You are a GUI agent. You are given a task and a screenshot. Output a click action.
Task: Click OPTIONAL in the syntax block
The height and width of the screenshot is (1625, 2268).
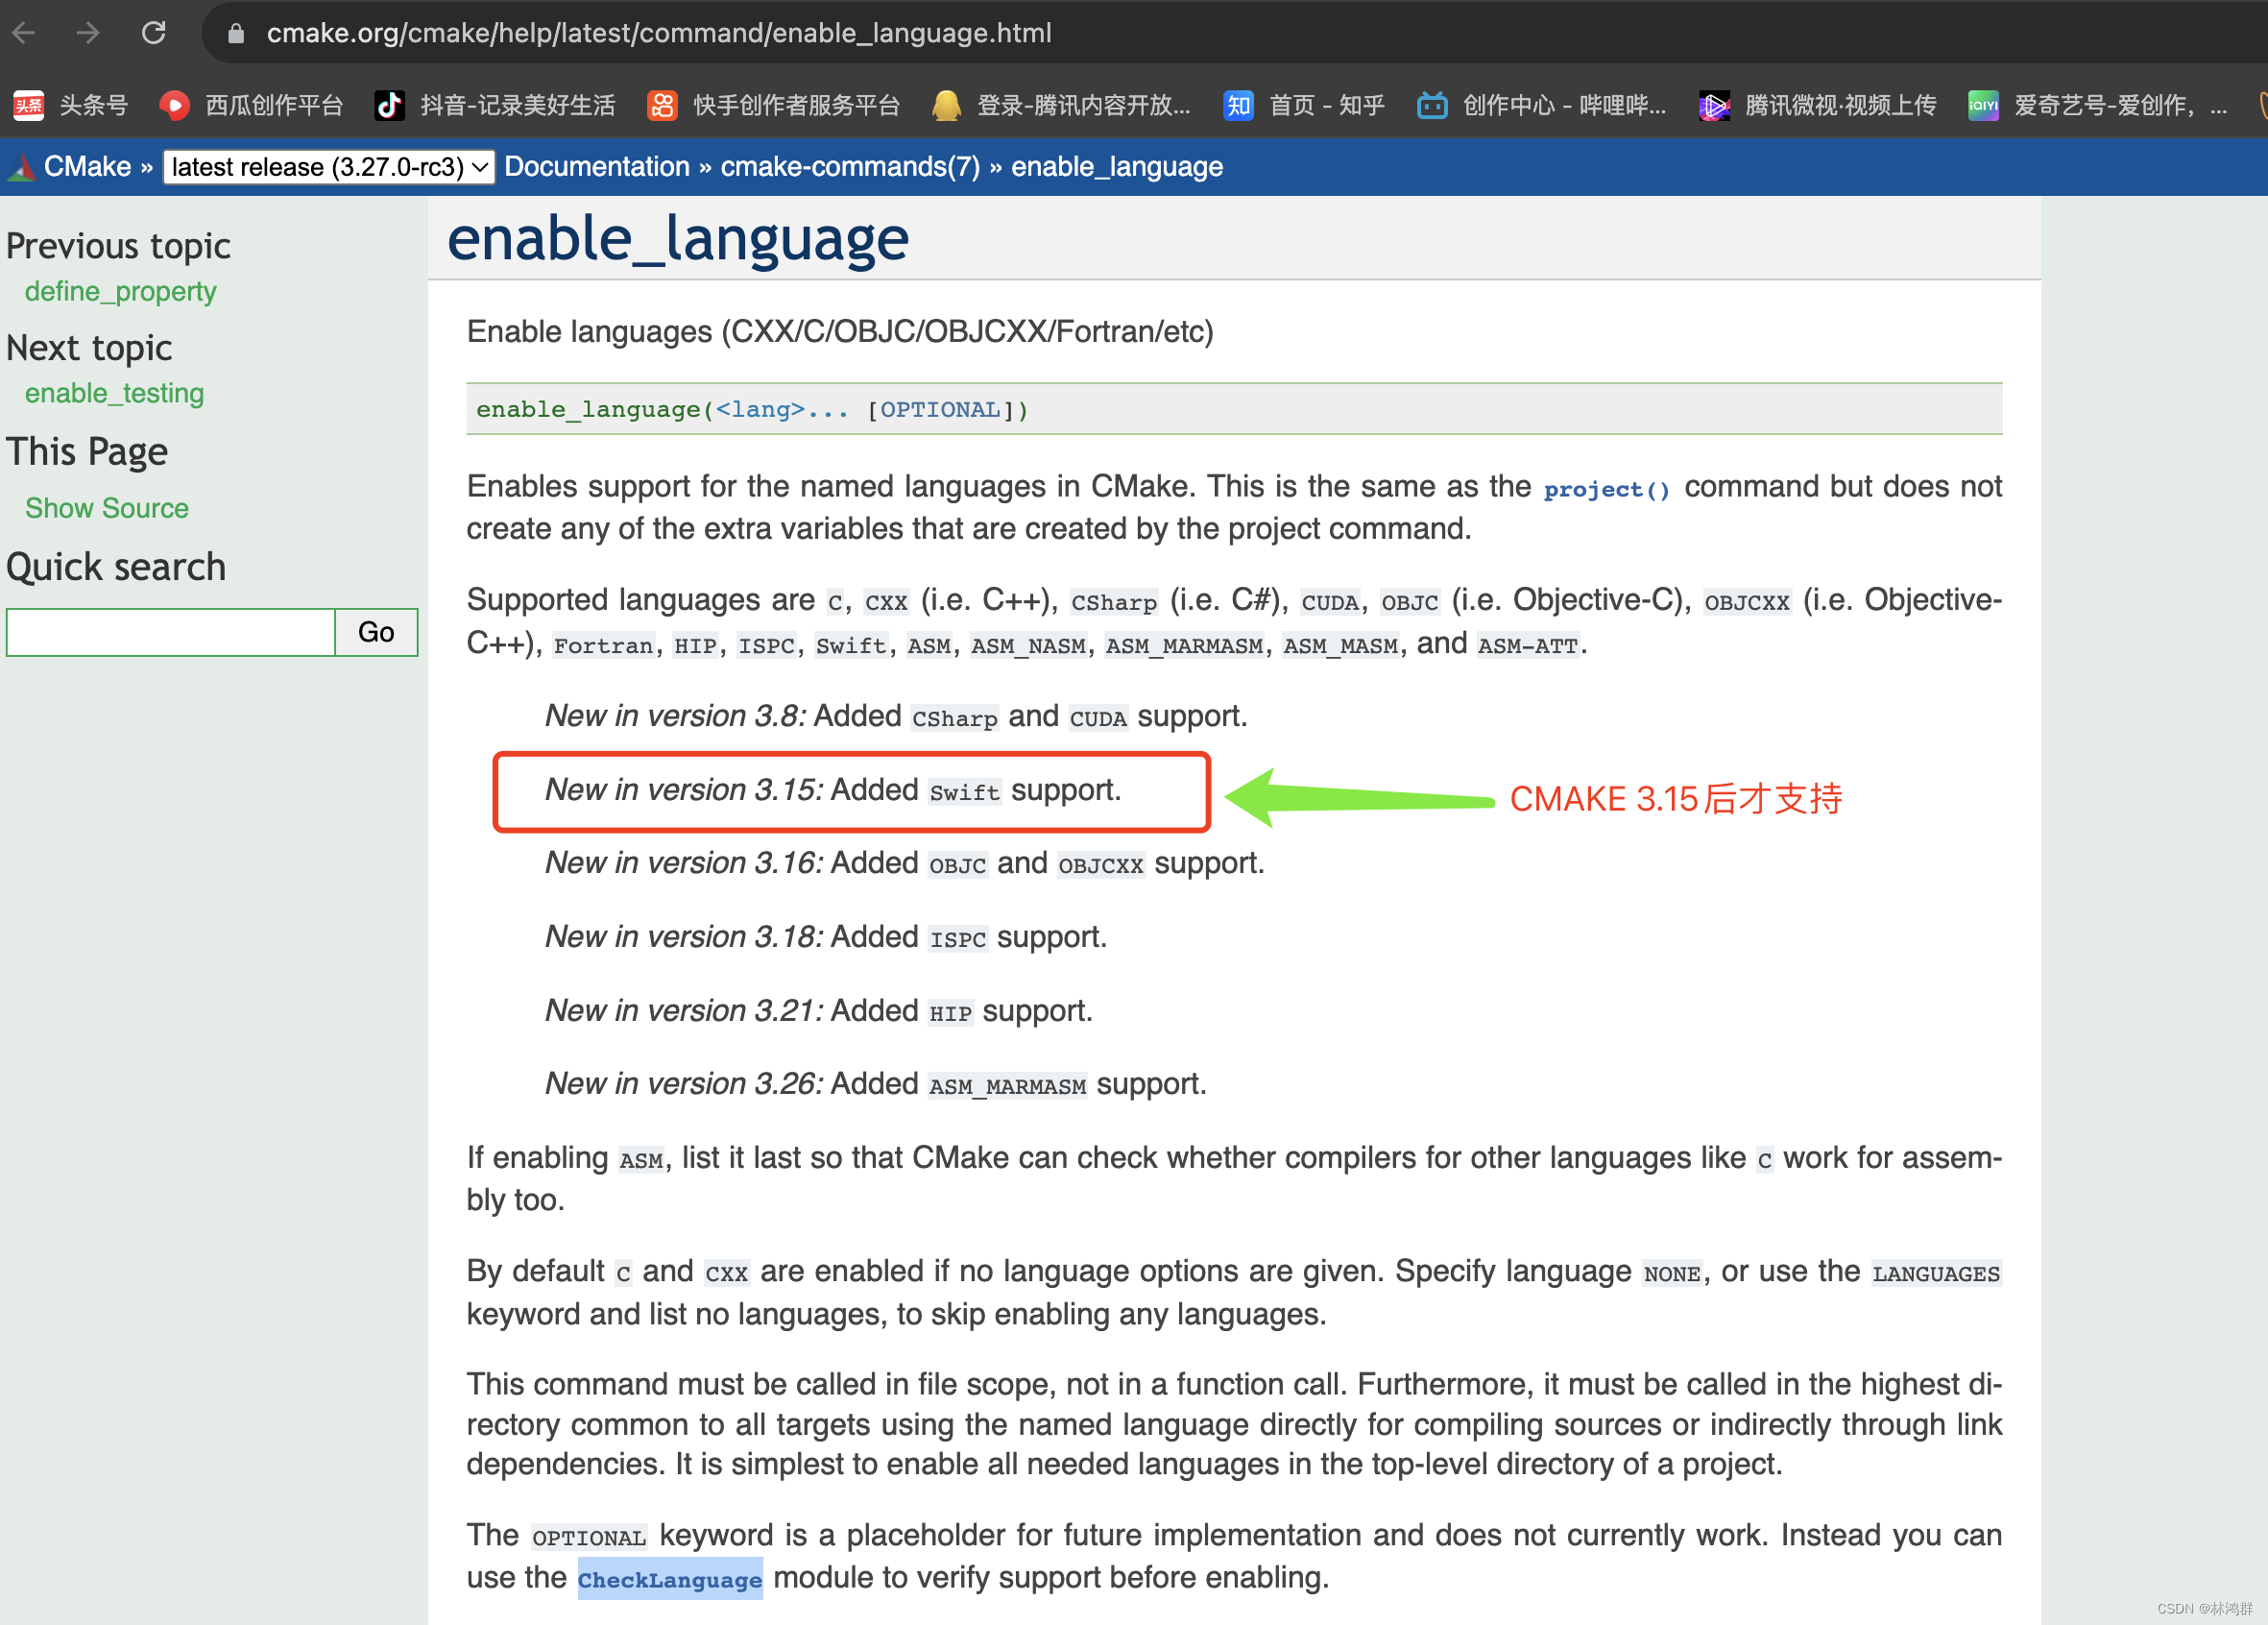click(x=939, y=409)
